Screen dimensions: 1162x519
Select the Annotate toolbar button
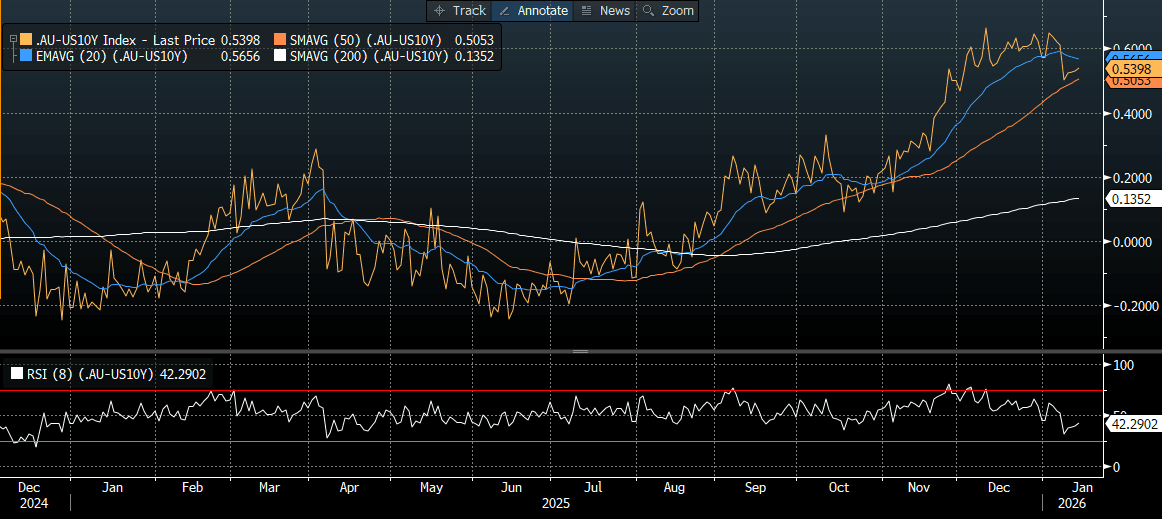(x=533, y=11)
